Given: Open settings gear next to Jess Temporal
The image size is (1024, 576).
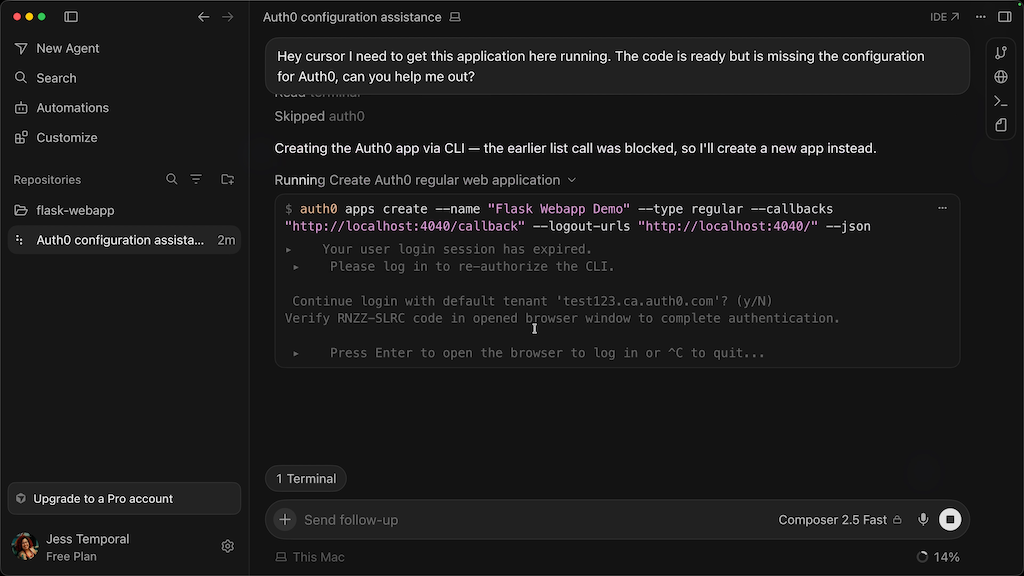Looking at the screenshot, I should [x=227, y=546].
